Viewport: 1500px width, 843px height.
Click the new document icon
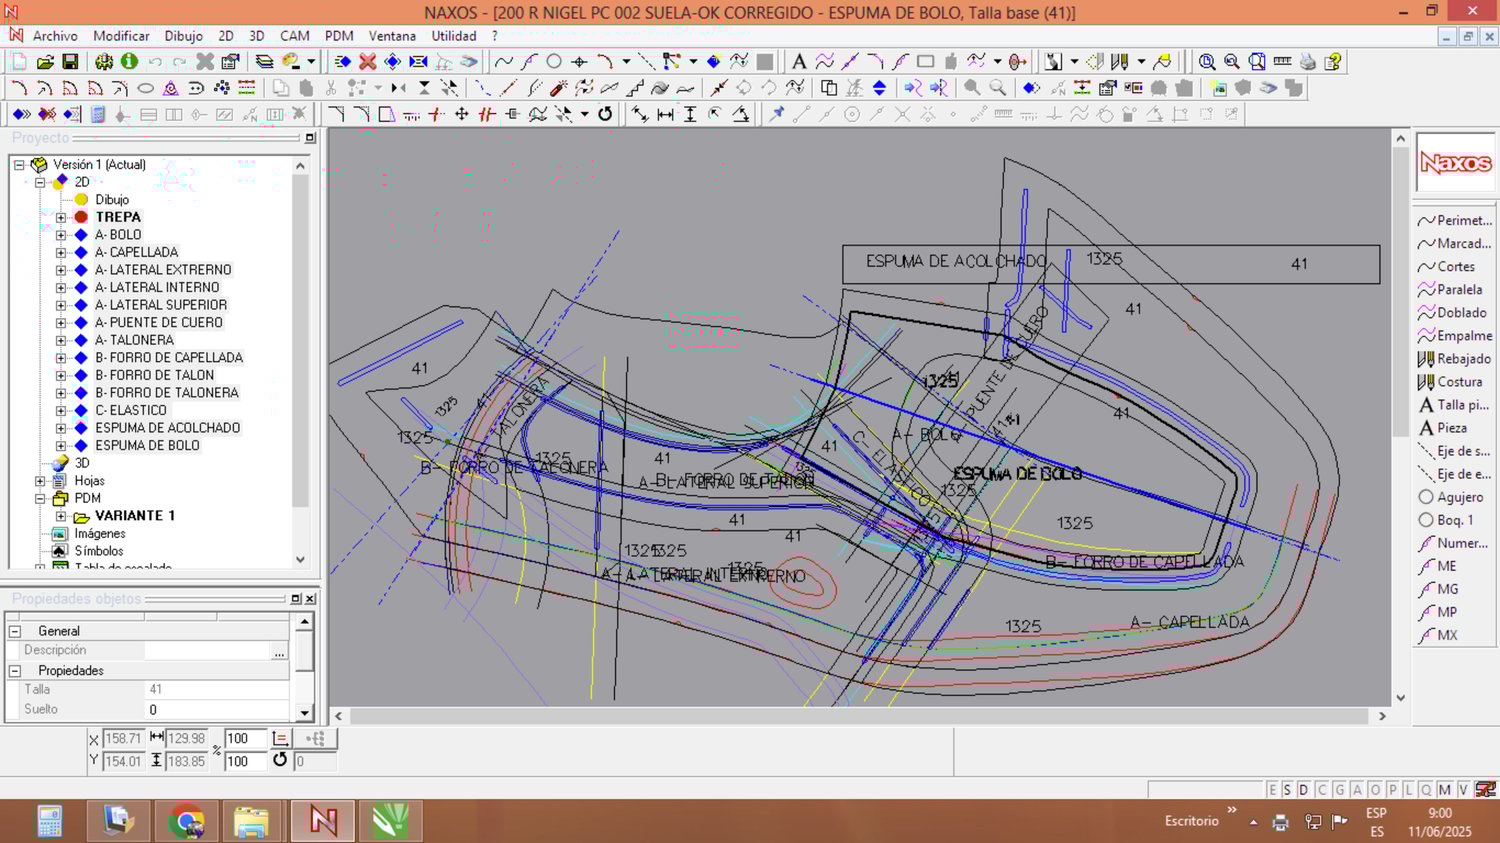(20, 62)
